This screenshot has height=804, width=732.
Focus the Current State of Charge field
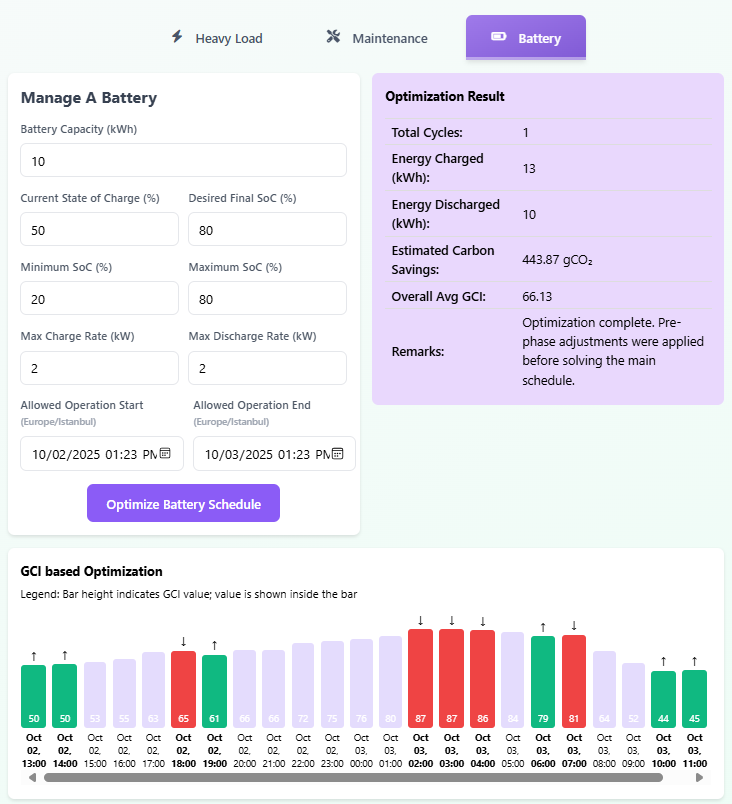pyautogui.click(x=99, y=230)
